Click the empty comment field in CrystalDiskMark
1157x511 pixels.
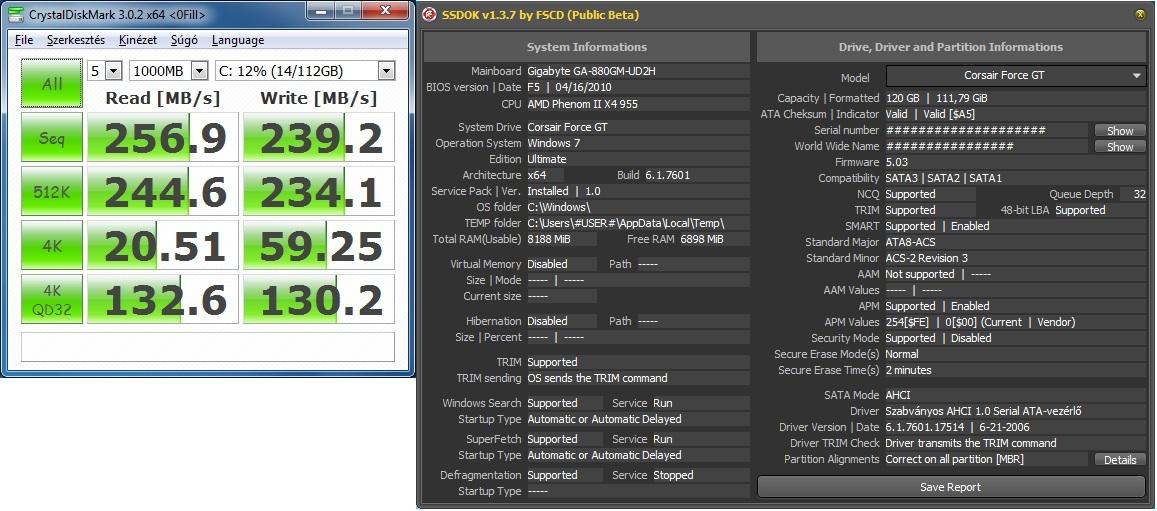[208, 347]
